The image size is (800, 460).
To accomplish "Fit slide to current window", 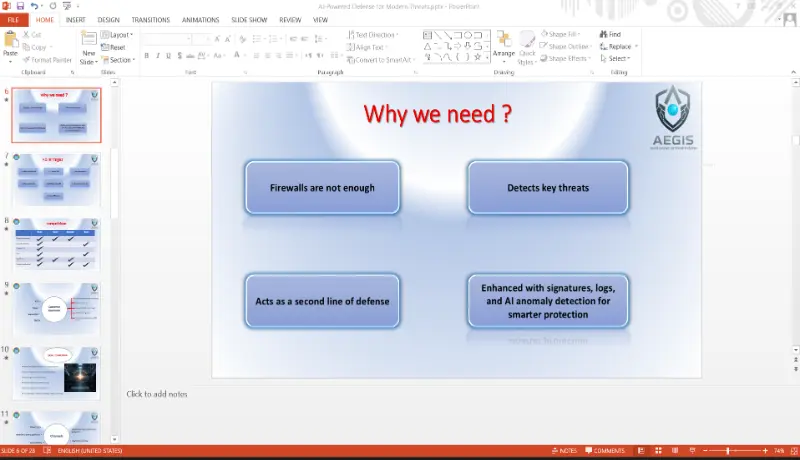I will 794,451.
